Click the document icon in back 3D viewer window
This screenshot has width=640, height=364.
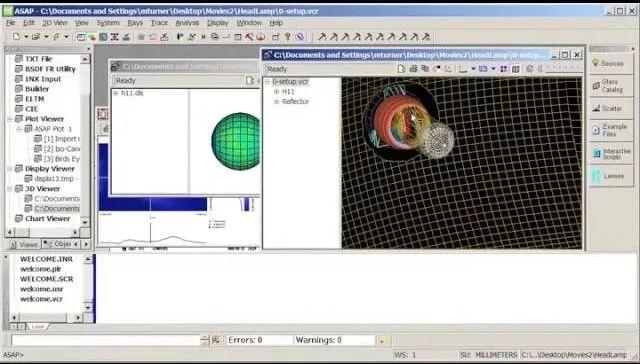(250, 80)
